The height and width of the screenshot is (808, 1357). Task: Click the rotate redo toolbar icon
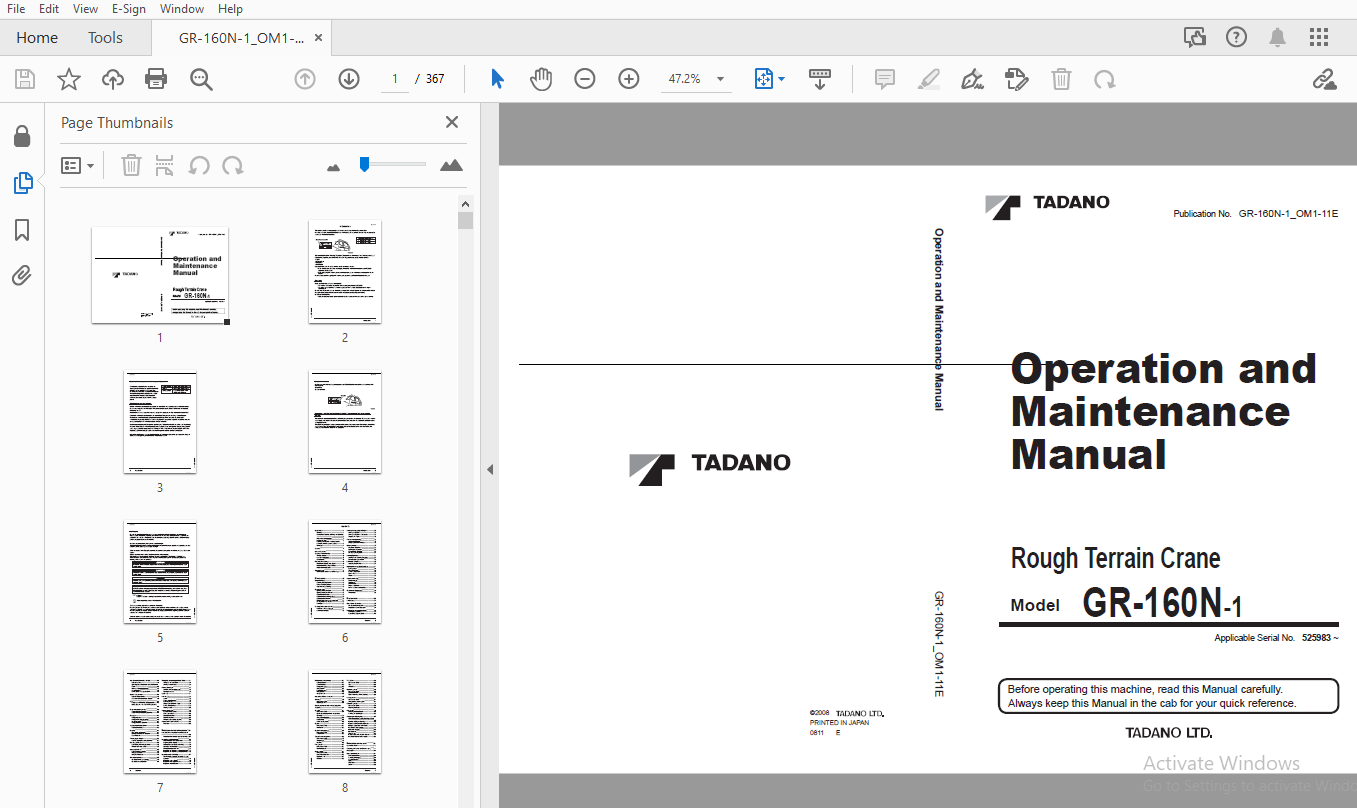click(1105, 79)
